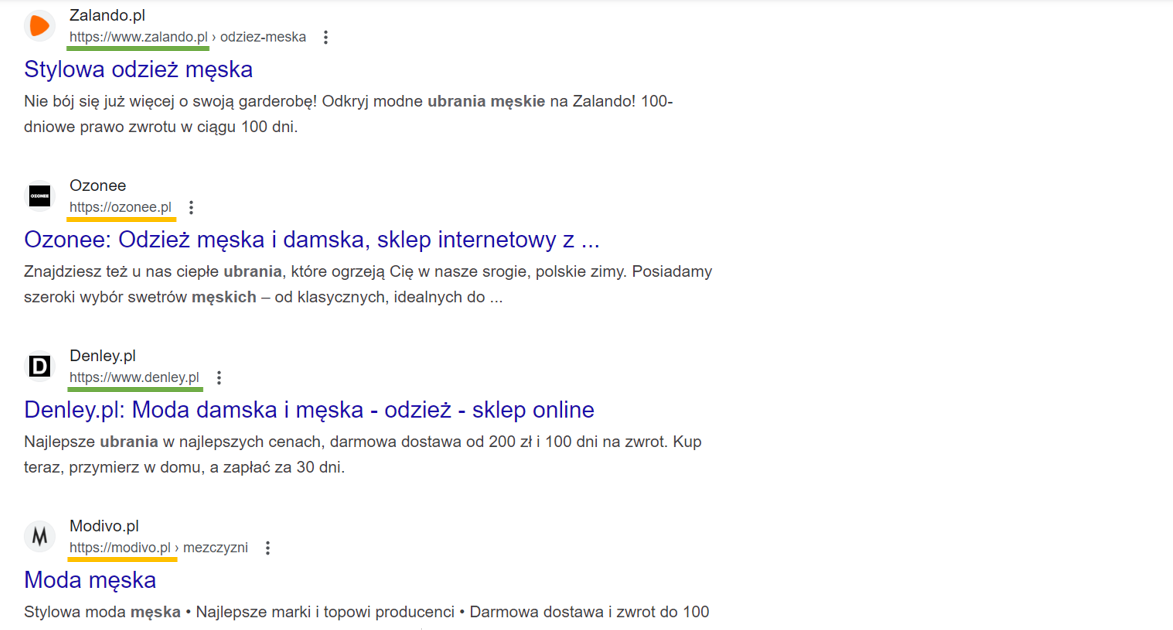Click the https://modivo.pl › mezczyzni URL

(x=159, y=548)
